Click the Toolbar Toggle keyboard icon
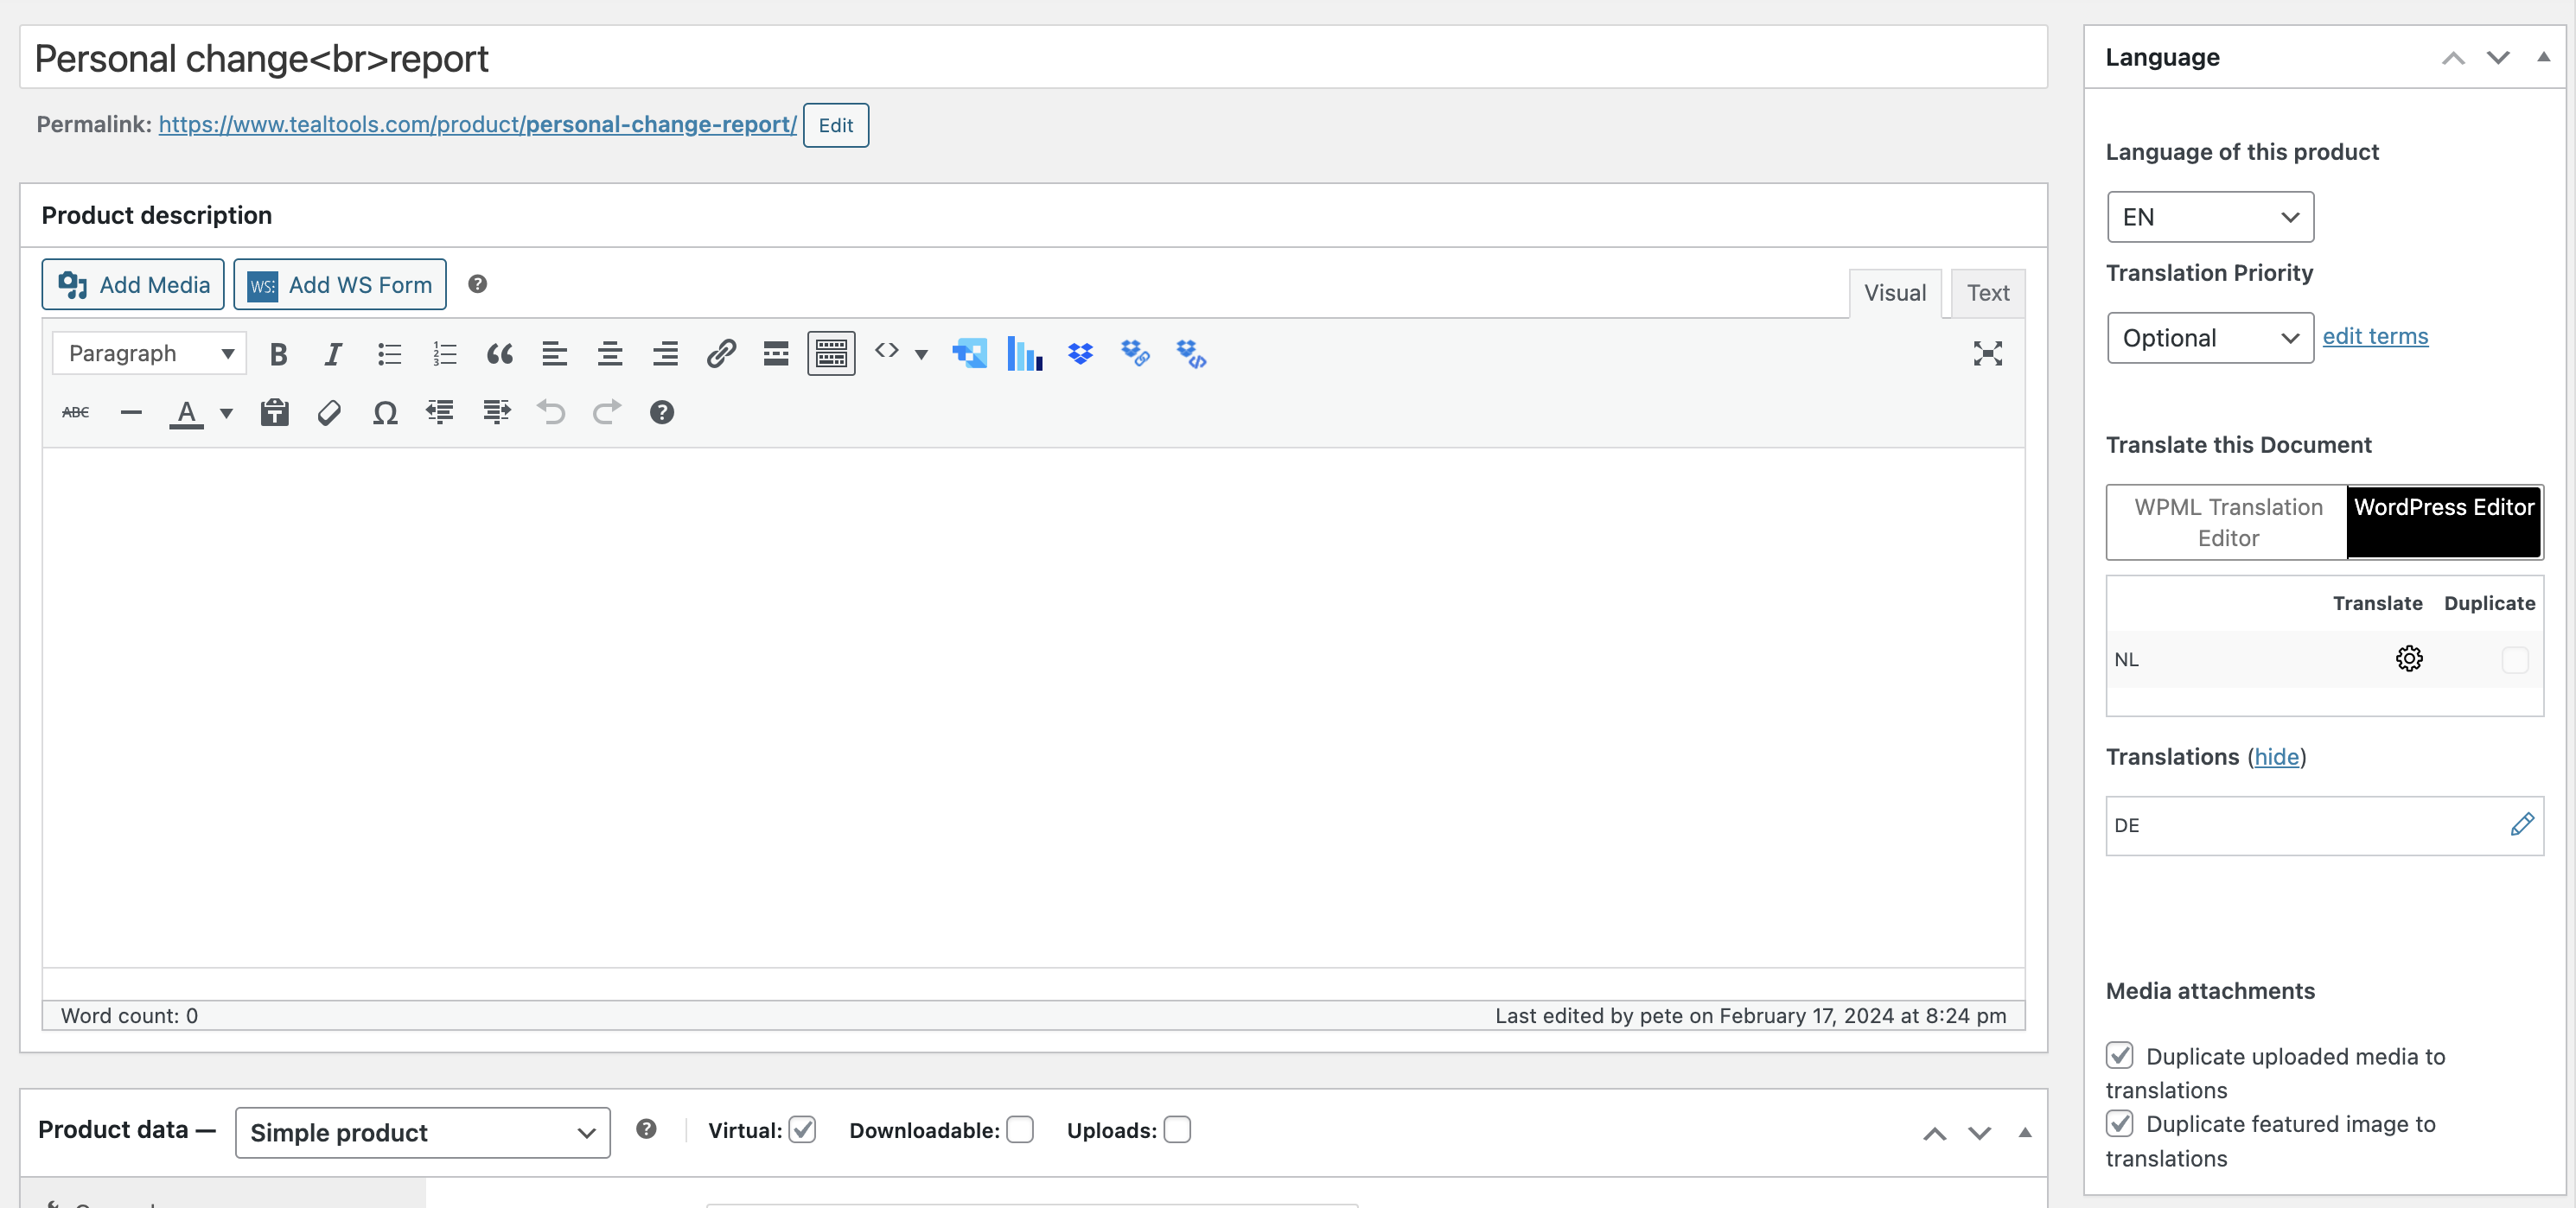The width and height of the screenshot is (2576, 1208). click(831, 354)
